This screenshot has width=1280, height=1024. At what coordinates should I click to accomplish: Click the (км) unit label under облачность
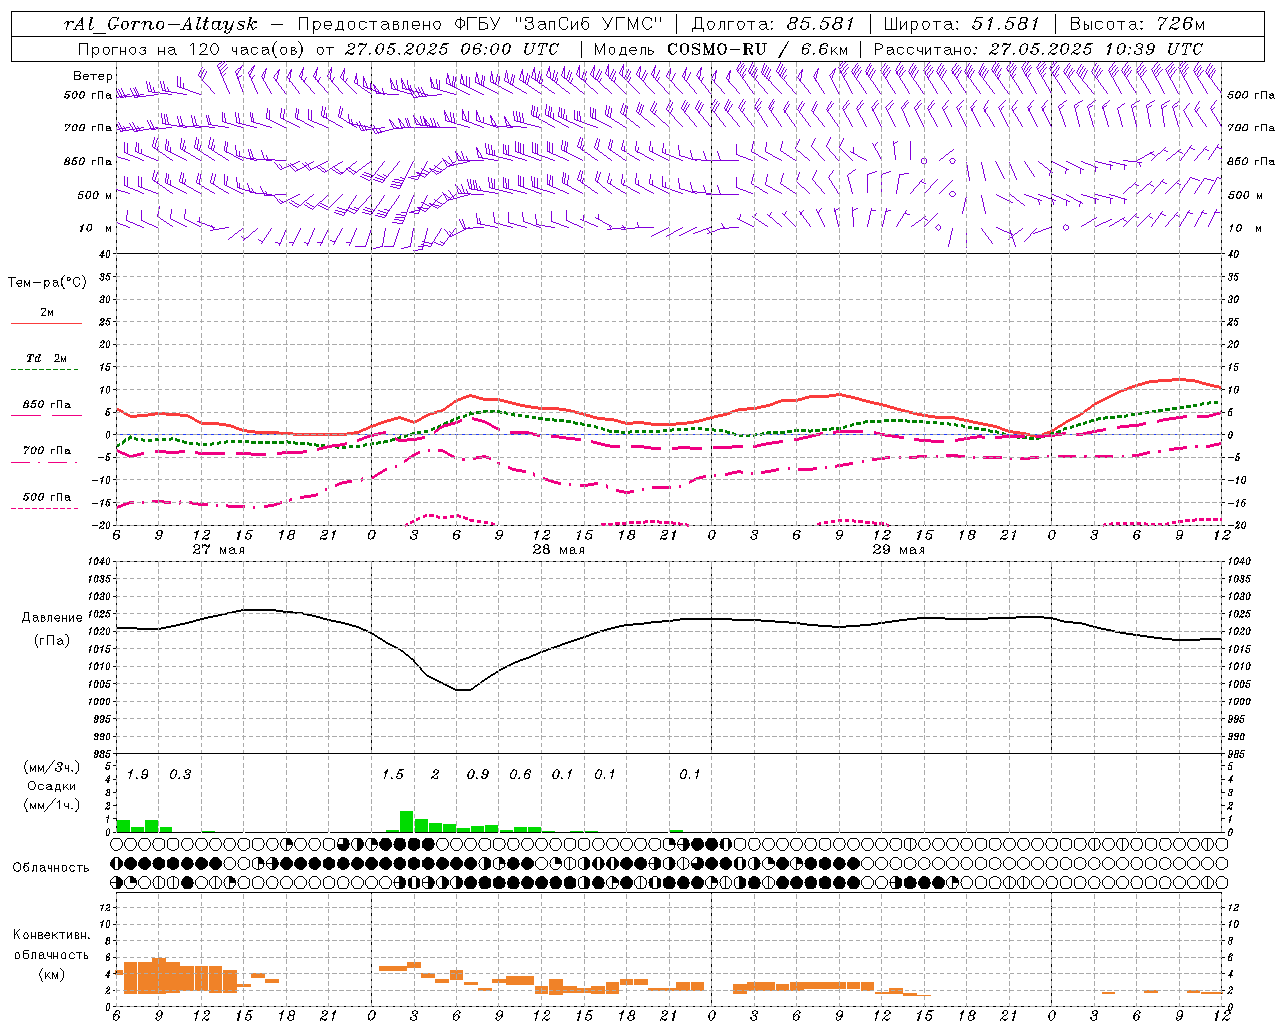51,974
